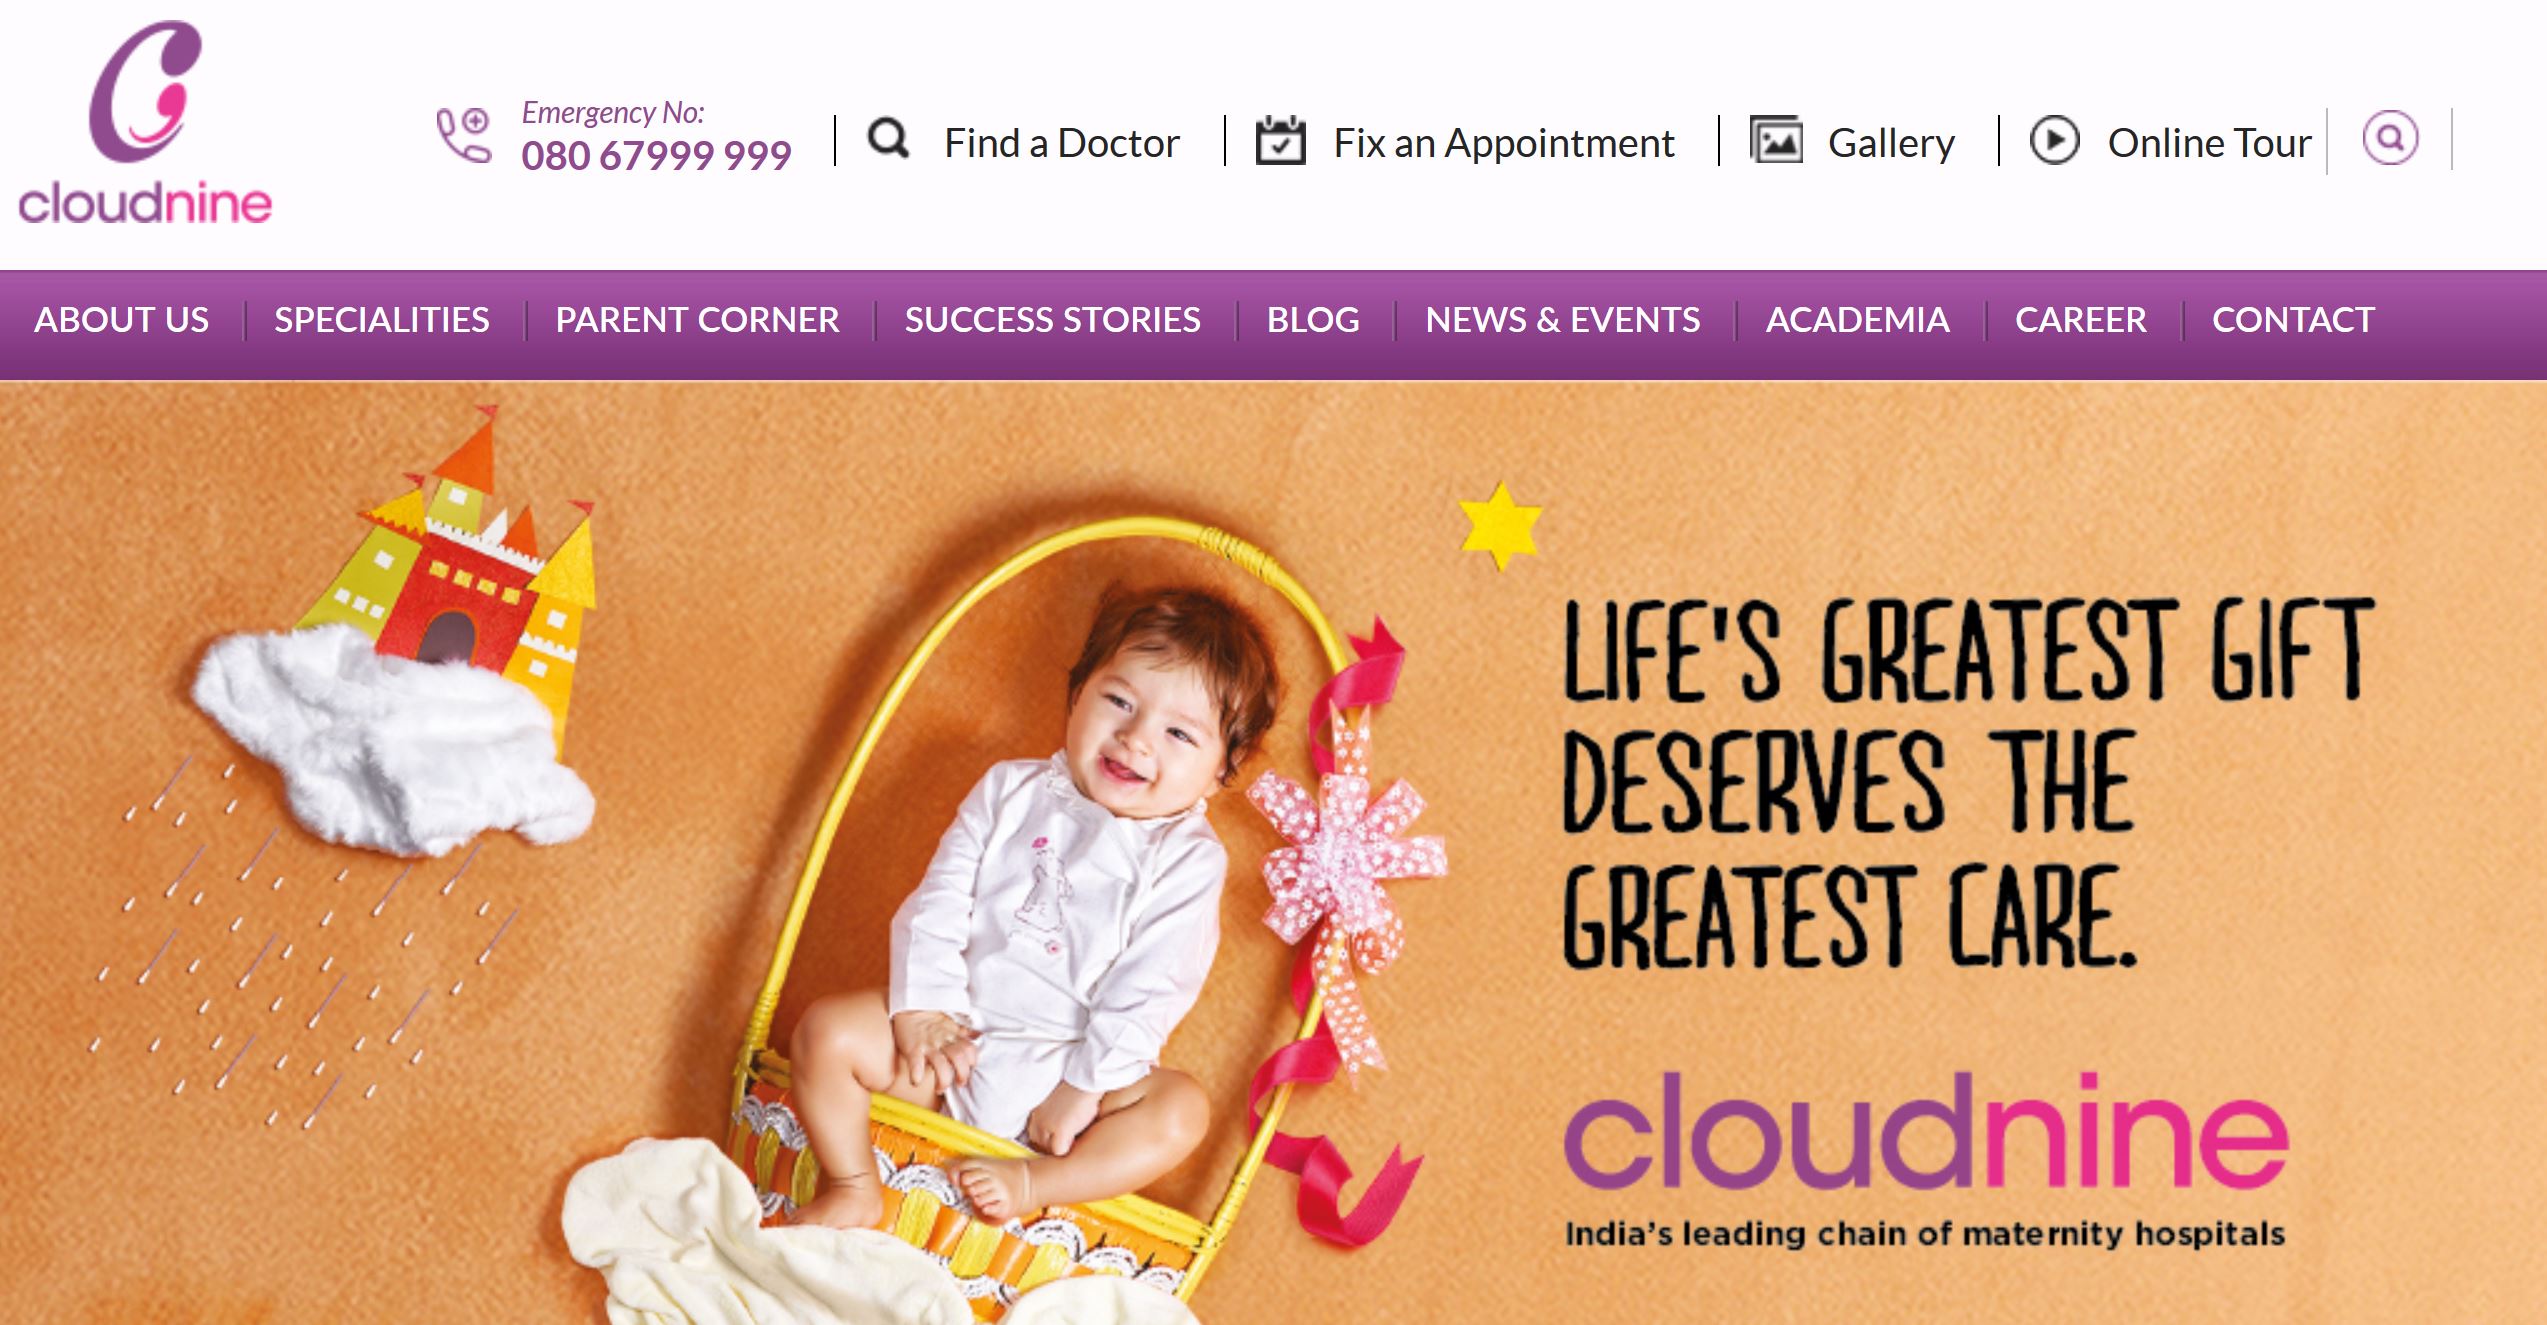Click the emergency phone icon

tap(464, 135)
